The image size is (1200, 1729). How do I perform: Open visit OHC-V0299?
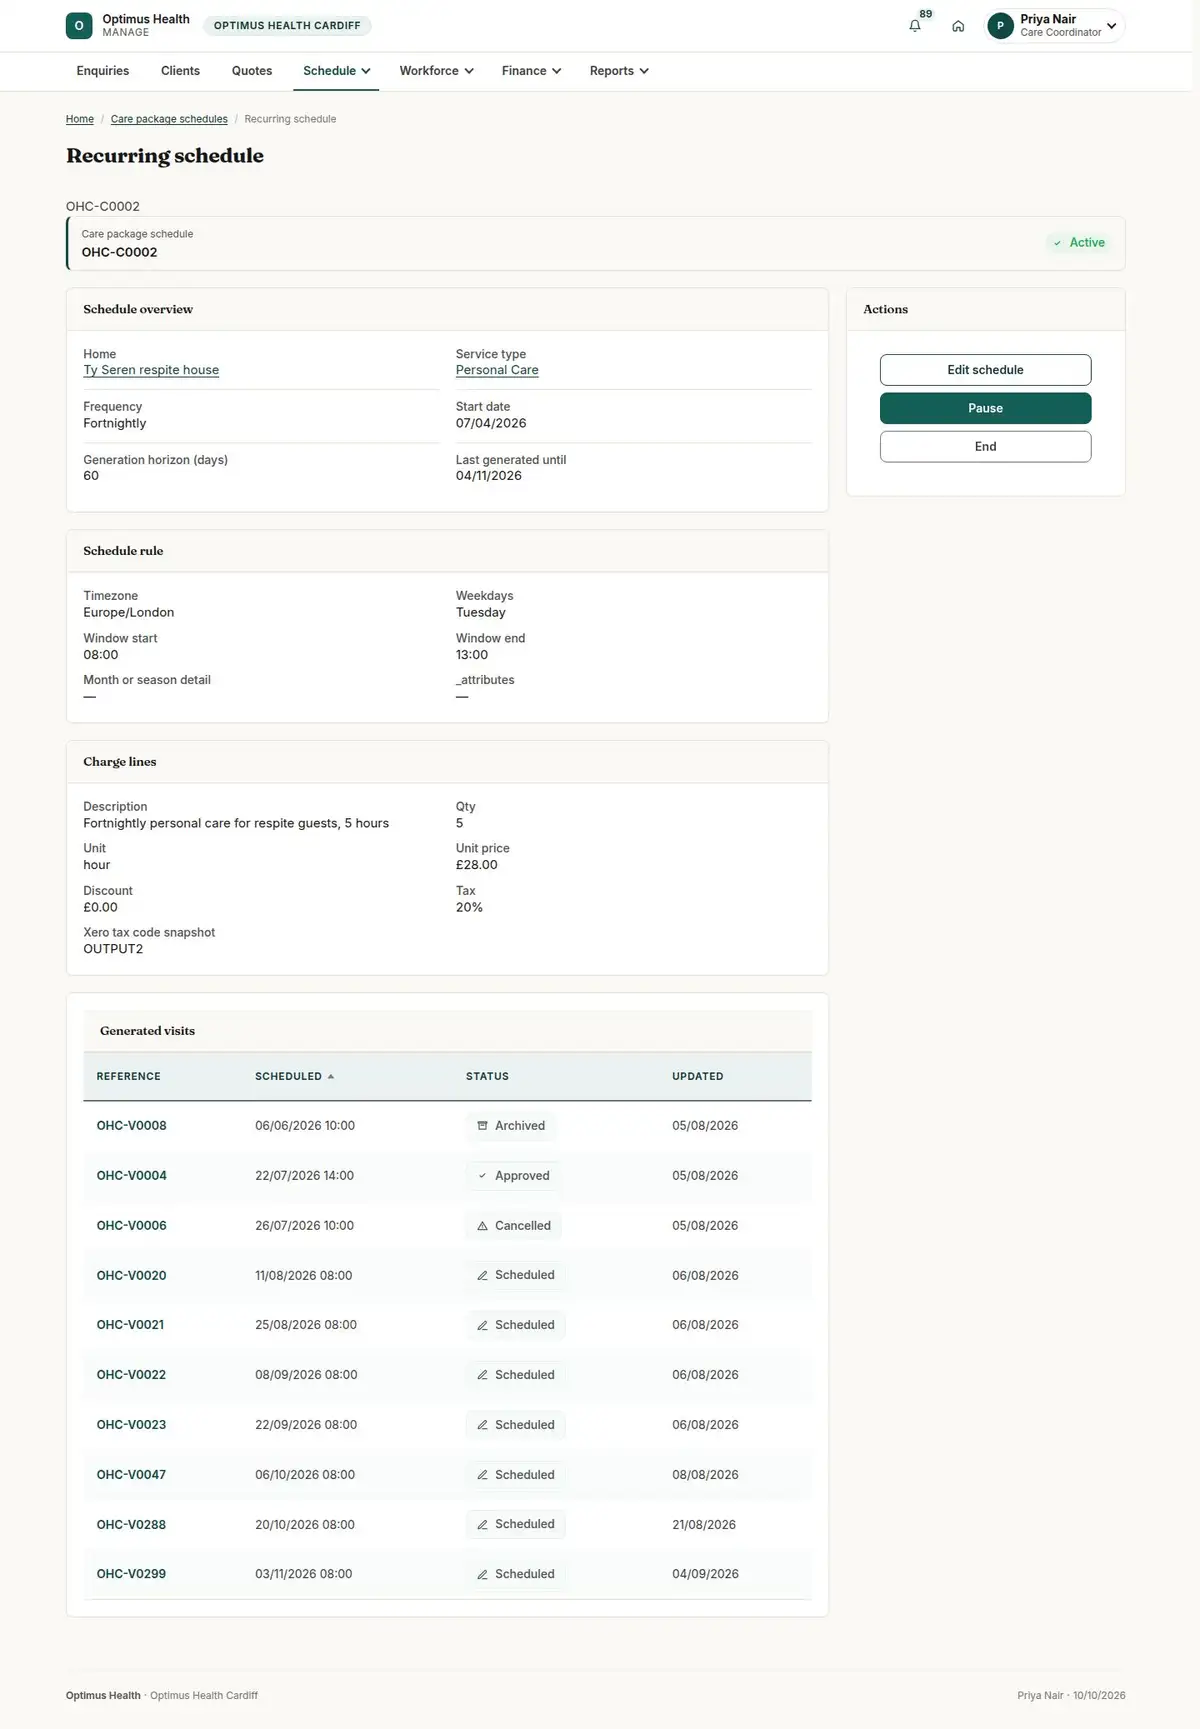tap(131, 1574)
